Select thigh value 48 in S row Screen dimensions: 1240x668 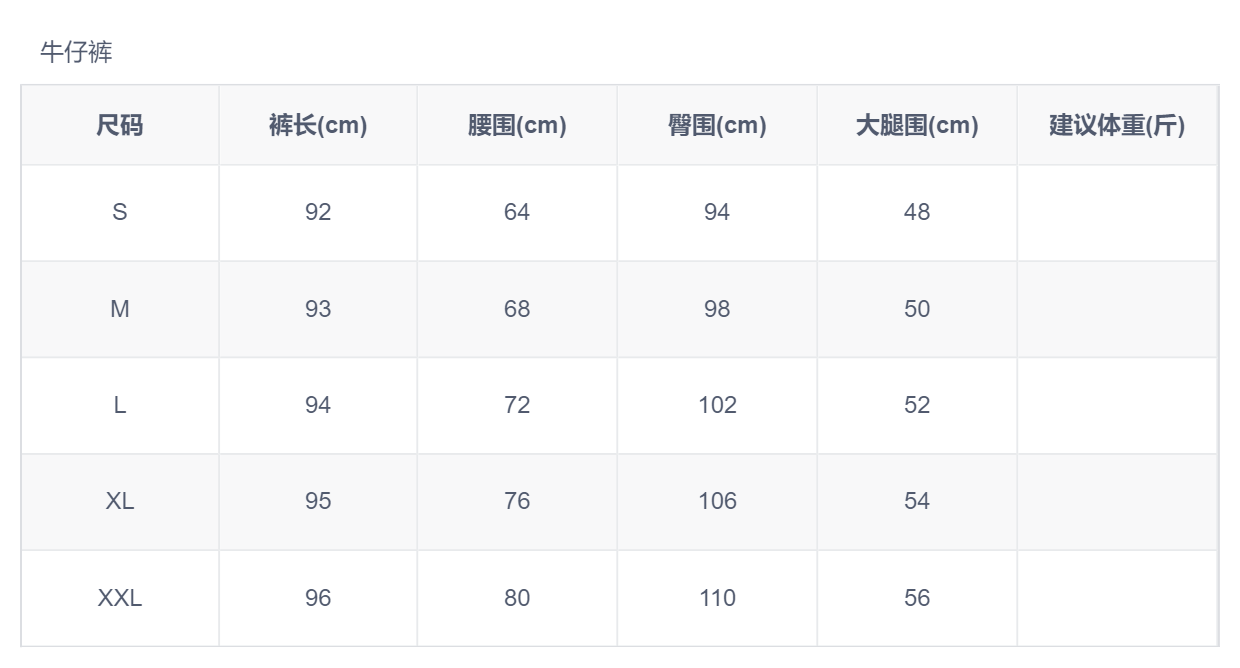click(x=917, y=213)
